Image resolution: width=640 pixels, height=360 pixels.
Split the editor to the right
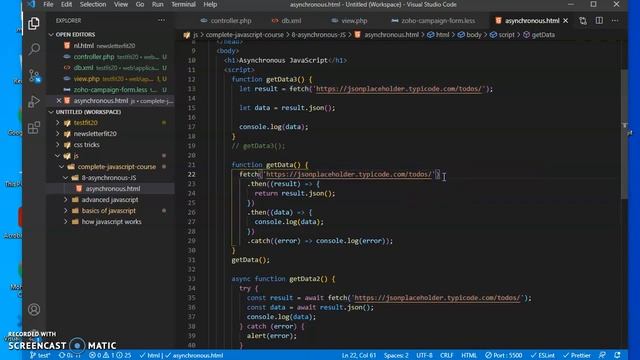(x=599, y=20)
